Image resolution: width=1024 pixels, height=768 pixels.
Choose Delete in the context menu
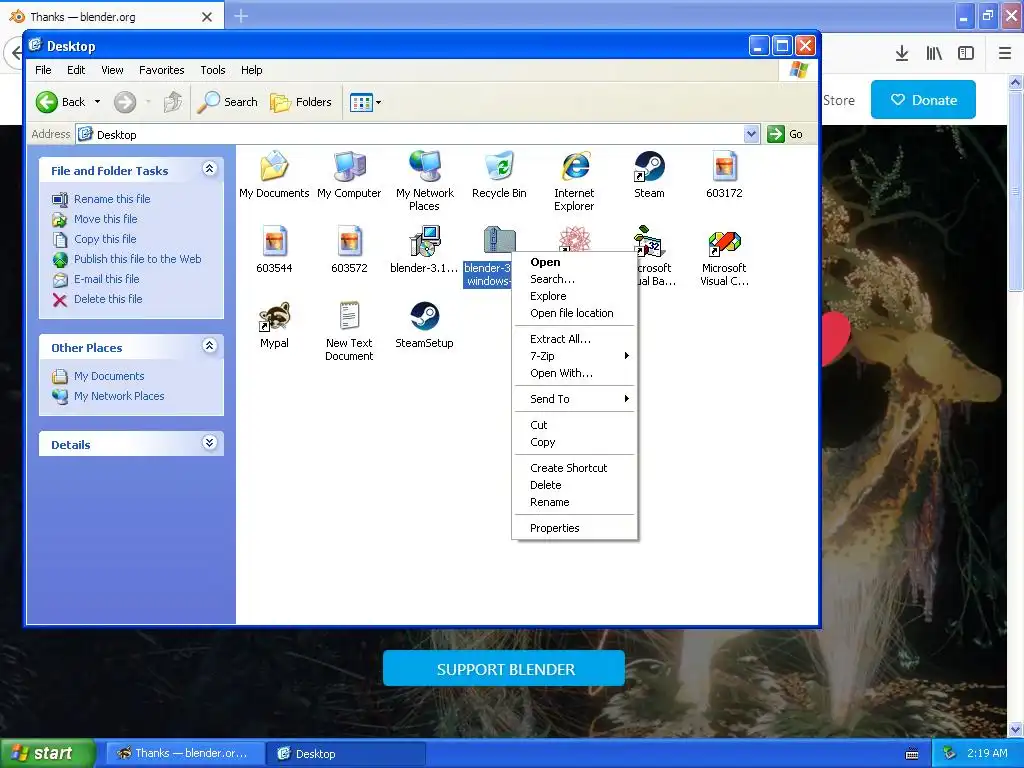pos(574,485)
